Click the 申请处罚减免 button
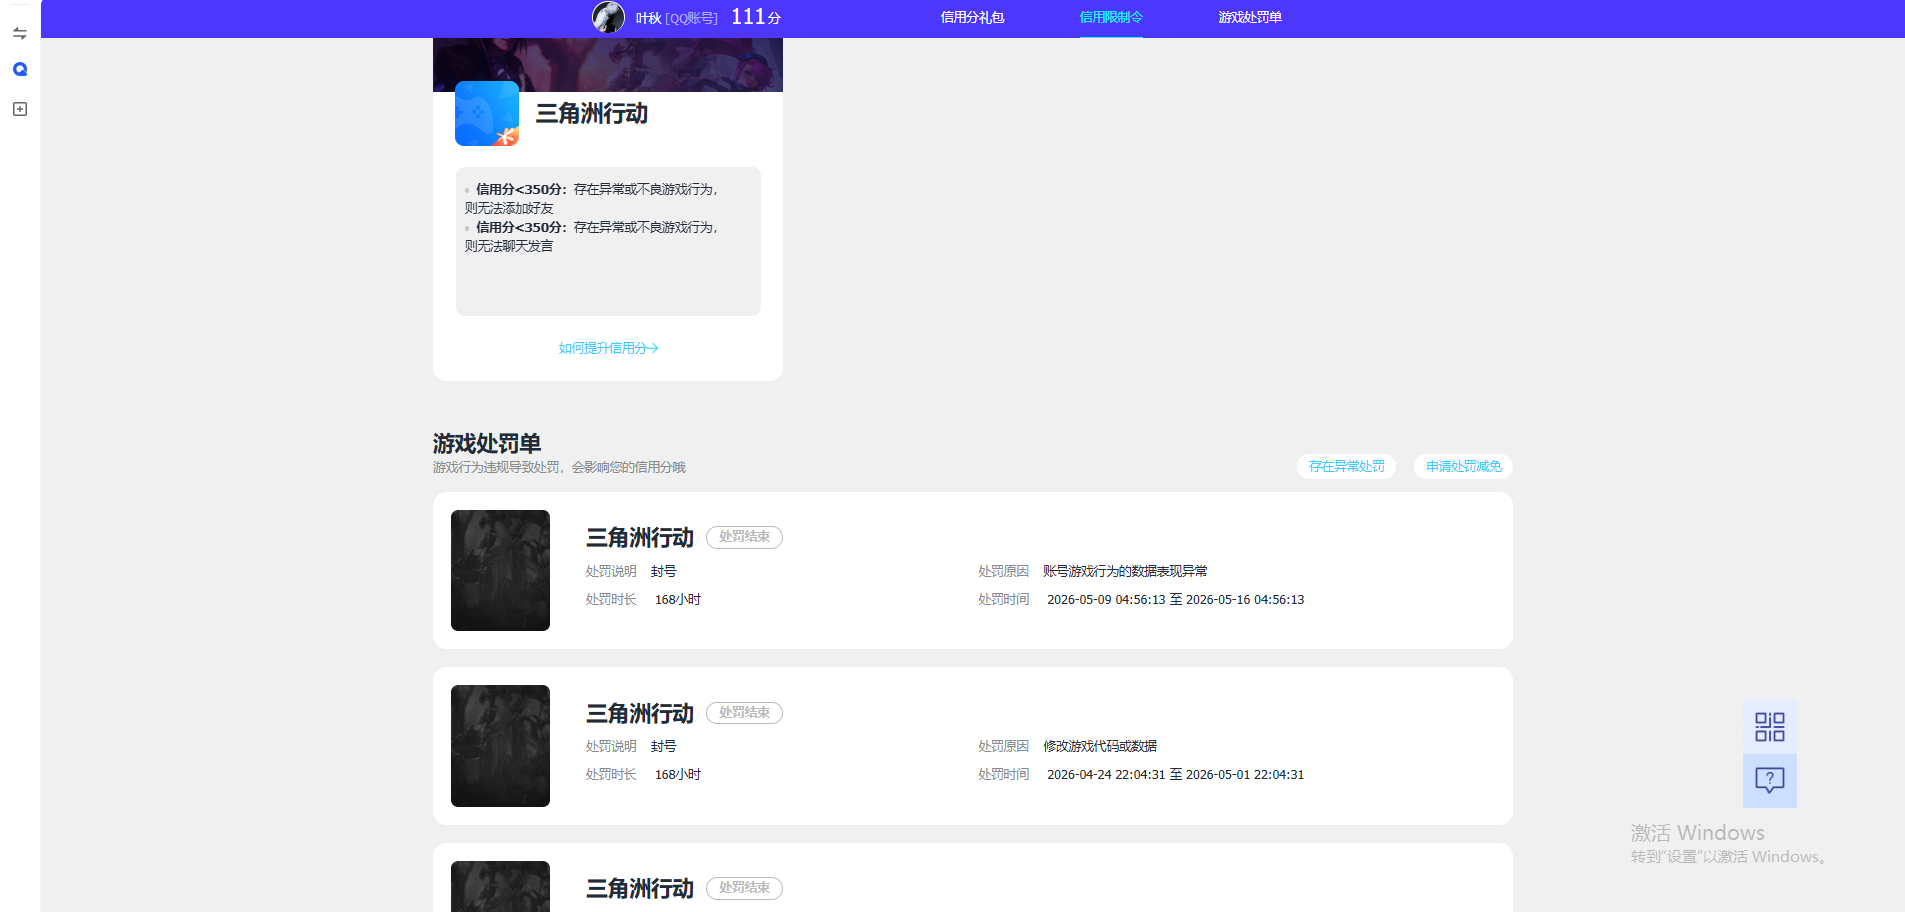 point(1463,466)
